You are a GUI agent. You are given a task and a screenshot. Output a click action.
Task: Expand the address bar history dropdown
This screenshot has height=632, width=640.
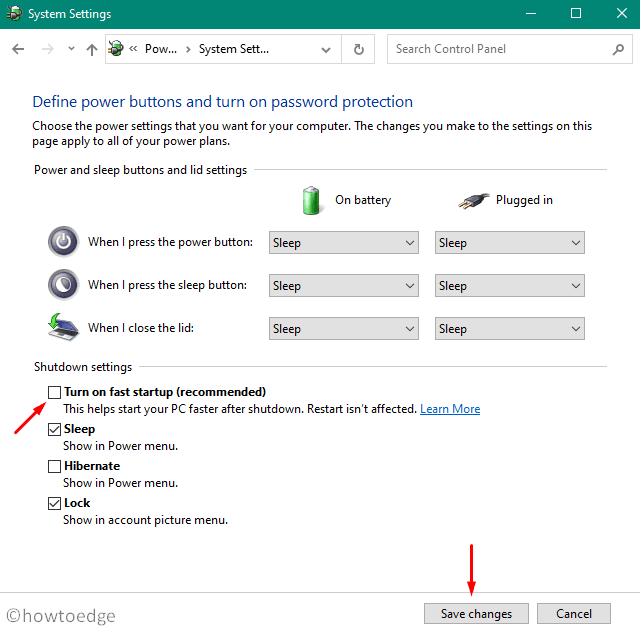click(x=326, y=50)
